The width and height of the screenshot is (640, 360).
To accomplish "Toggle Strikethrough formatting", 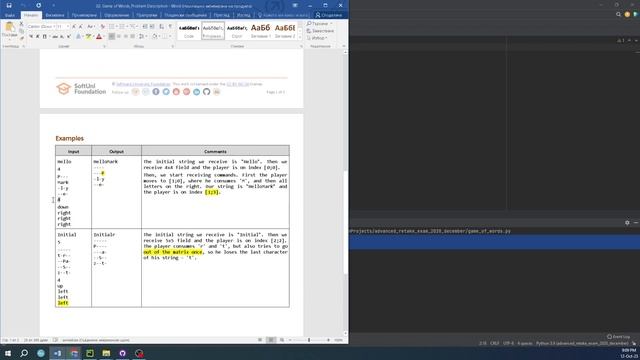I will (55, 37).
